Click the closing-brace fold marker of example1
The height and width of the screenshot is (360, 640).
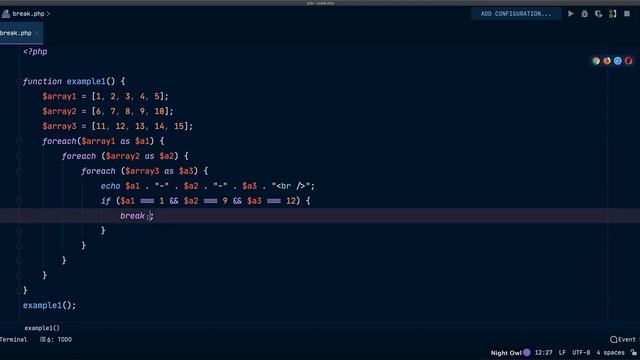click(19, 290)
